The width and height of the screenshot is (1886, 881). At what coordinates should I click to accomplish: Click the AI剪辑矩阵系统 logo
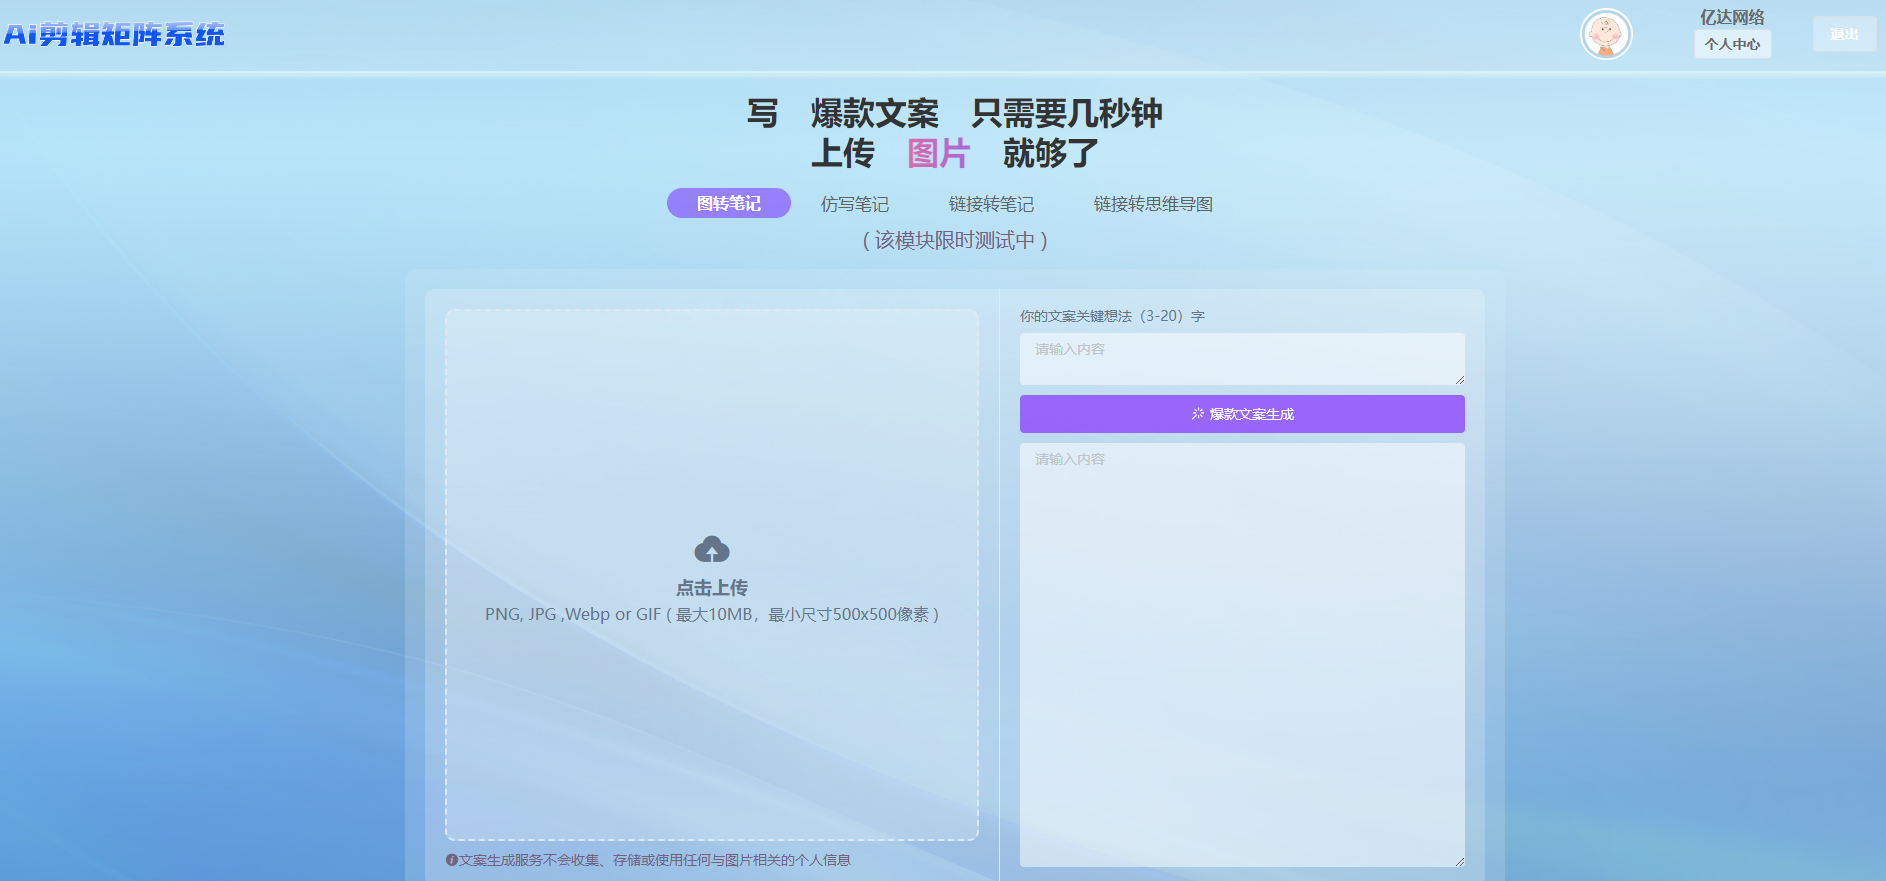point(114,35)
